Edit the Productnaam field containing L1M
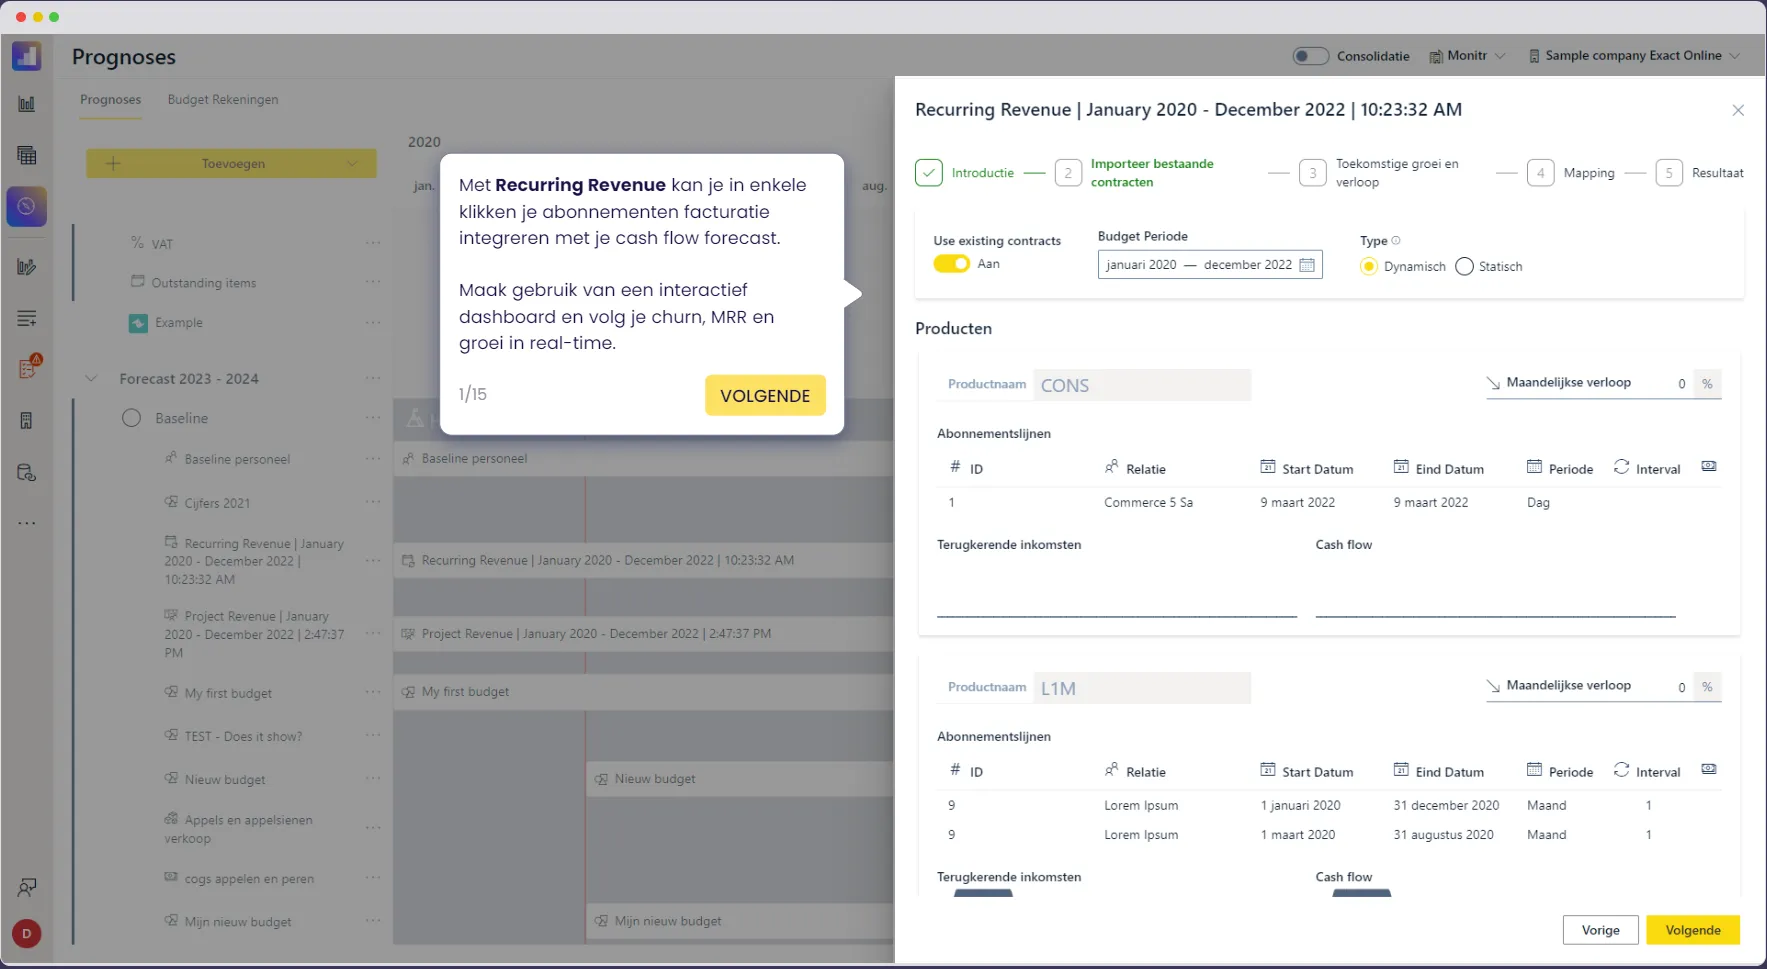This screenshot has width=1767, height=969. point(1142,688)
